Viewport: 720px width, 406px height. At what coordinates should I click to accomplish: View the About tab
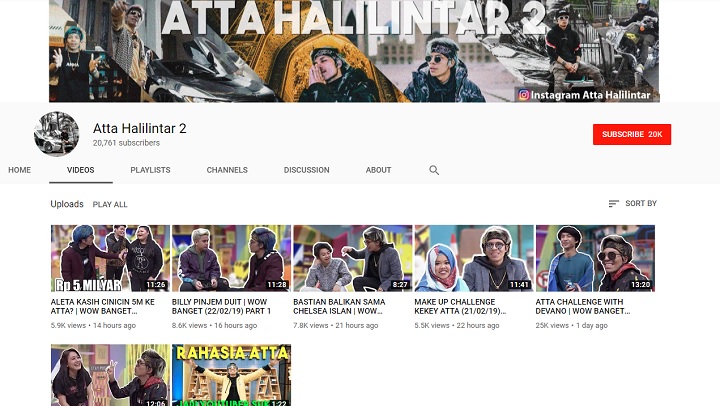[378, 170]
